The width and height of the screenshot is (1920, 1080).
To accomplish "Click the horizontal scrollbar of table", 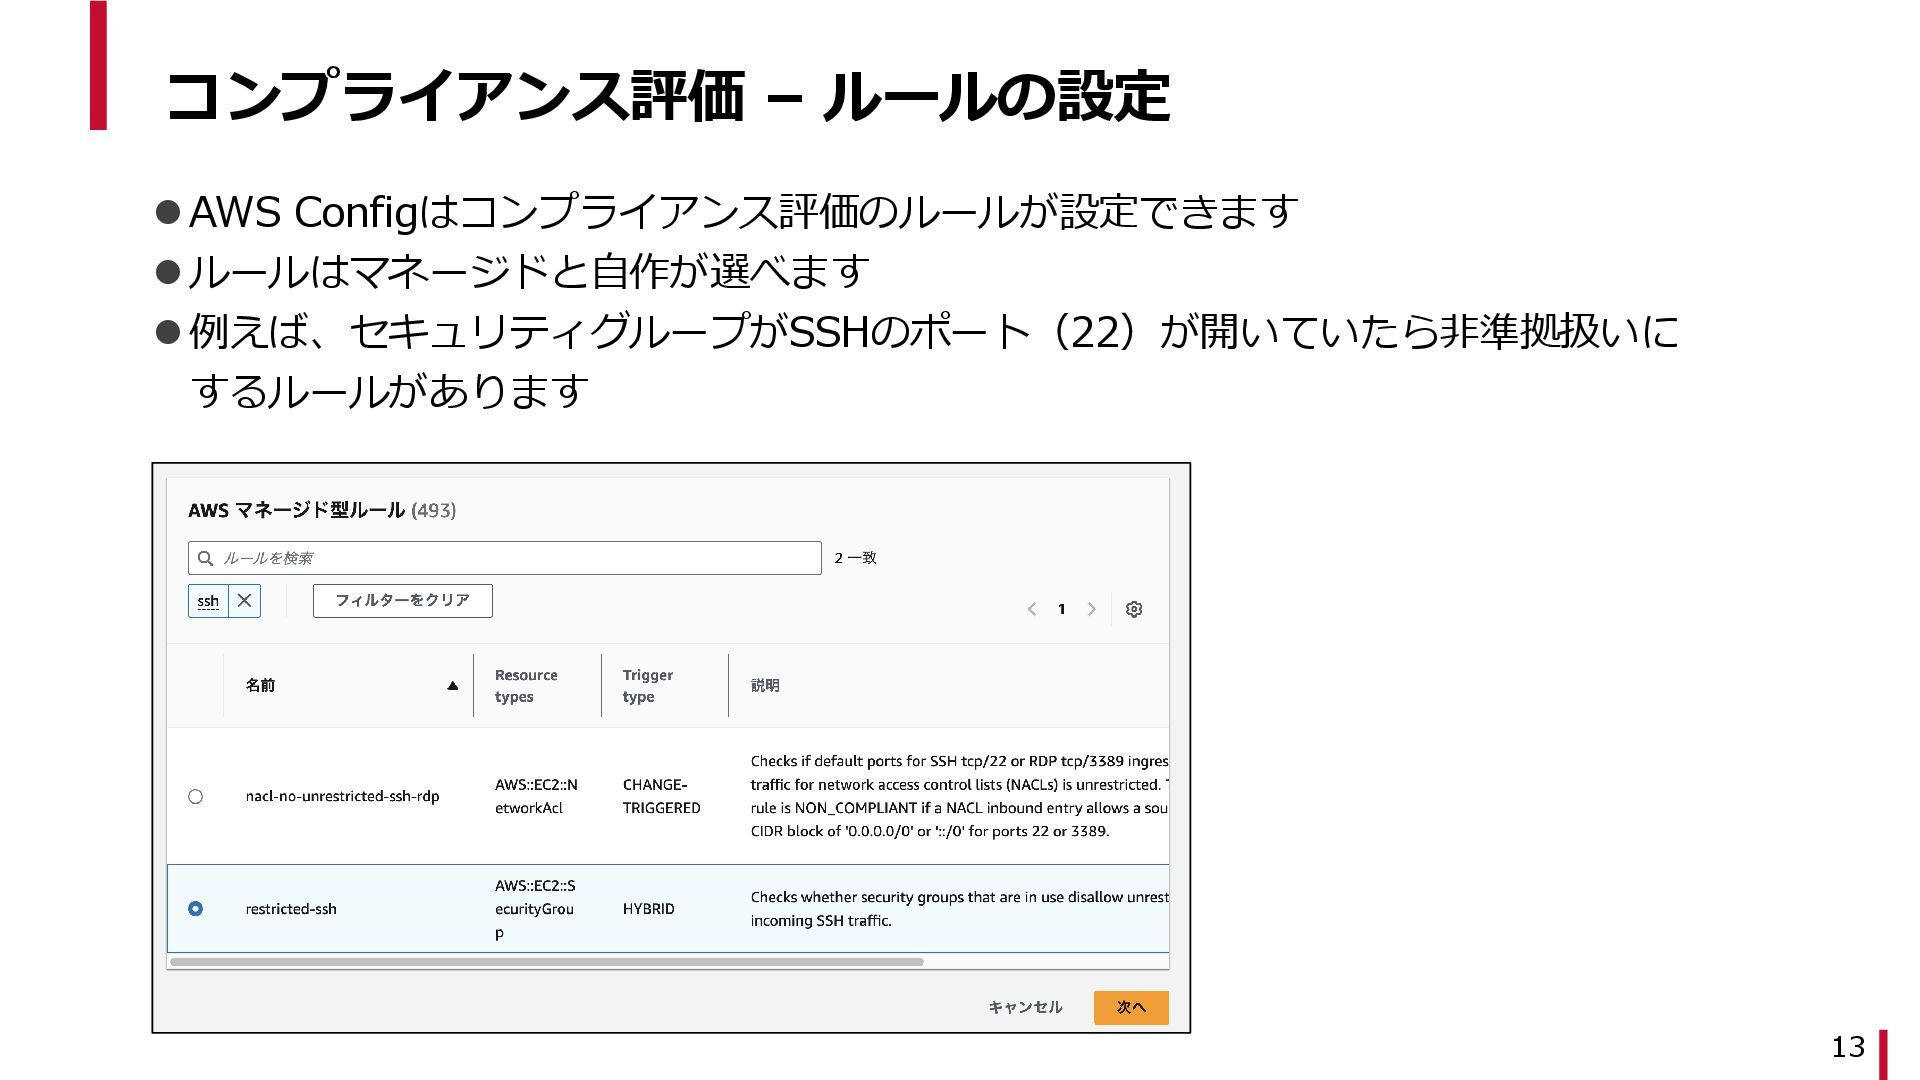I will [x=546, y=962].
